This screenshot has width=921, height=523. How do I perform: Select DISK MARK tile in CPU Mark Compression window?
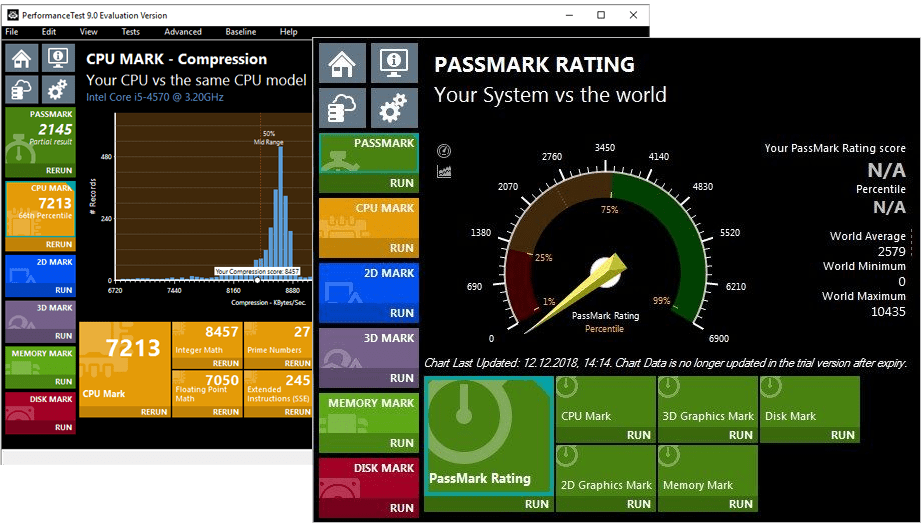coord(41,413)
